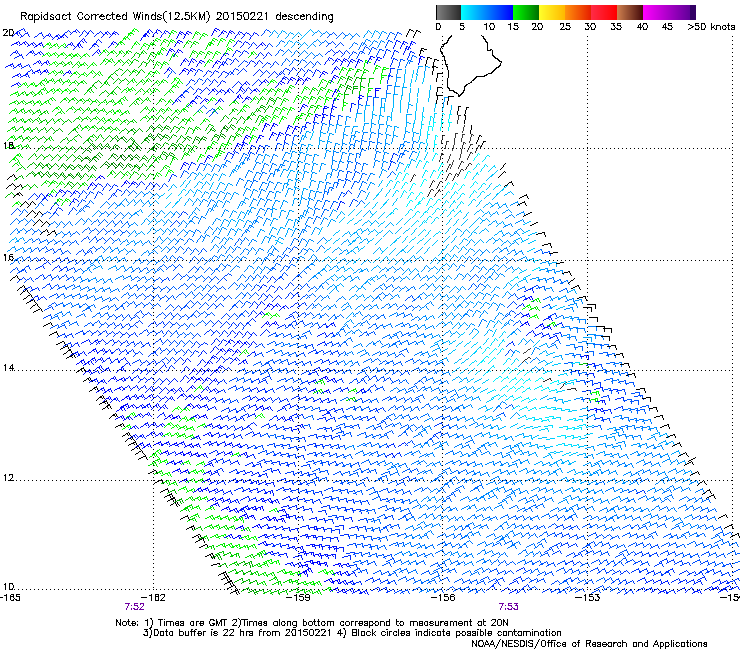Click legend label '40'

click(x=642, y=27)
